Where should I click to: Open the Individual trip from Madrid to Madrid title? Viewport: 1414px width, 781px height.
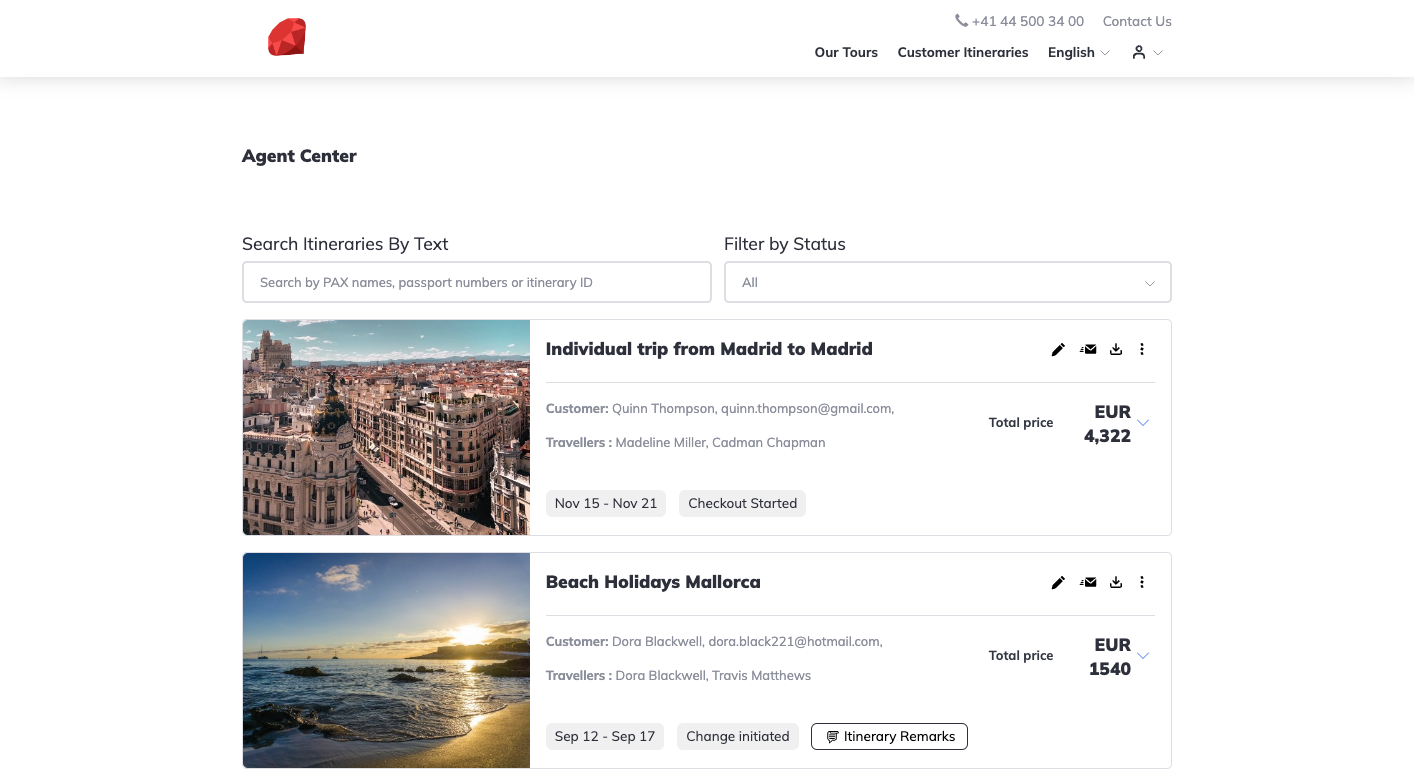click(709, 349)
